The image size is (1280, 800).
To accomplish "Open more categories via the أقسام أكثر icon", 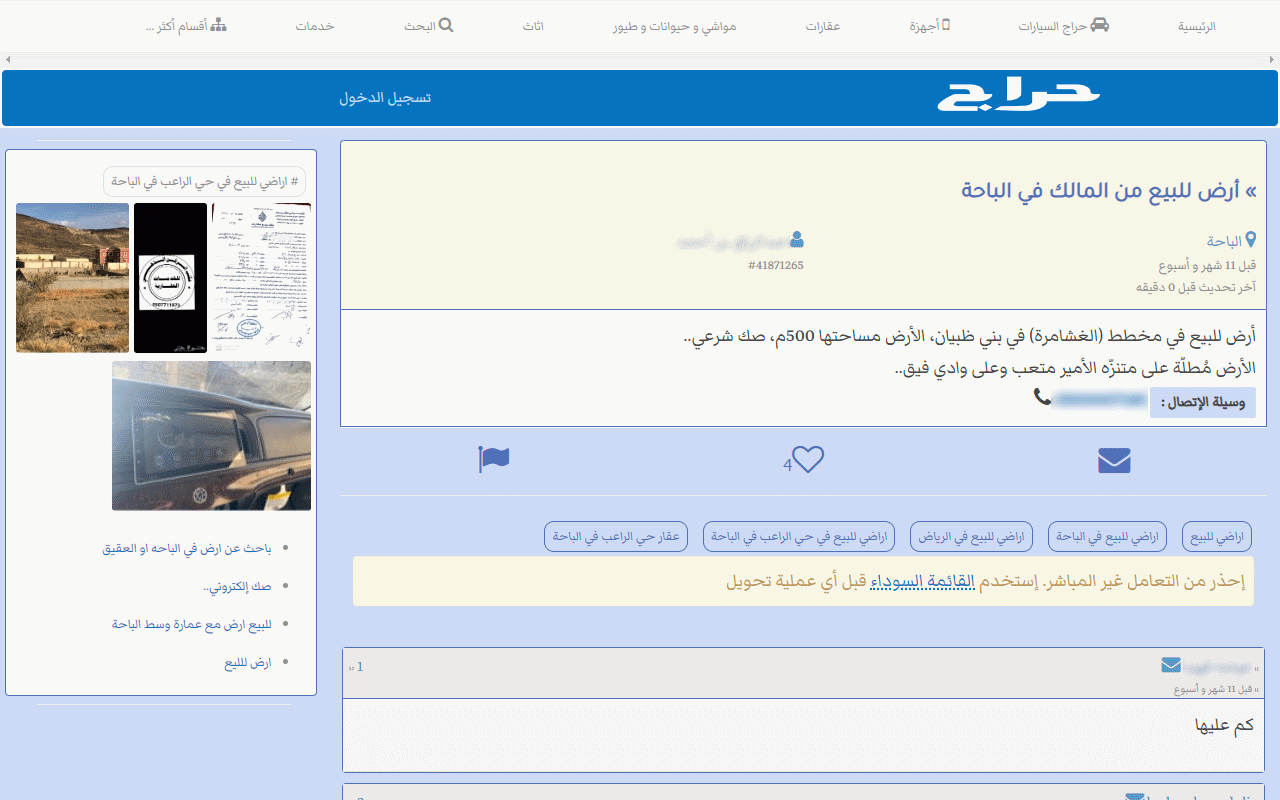I will (218, 25).
